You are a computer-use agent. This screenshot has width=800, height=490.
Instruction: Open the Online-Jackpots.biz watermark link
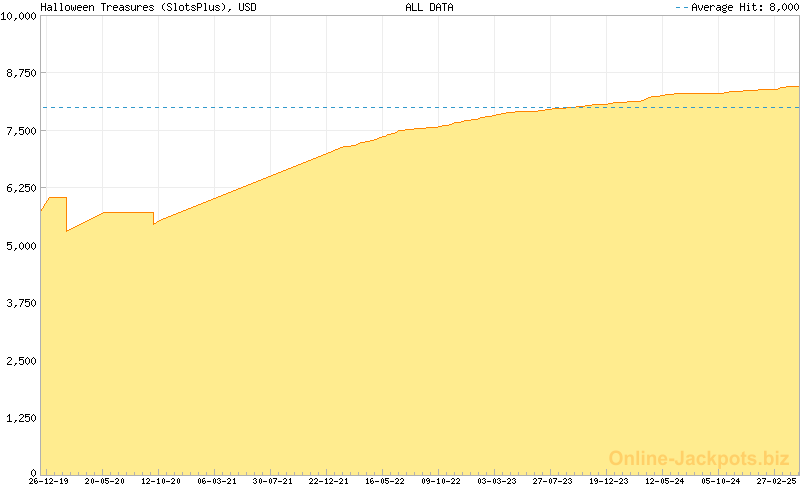pyautogui.click(x=693, y=458)
